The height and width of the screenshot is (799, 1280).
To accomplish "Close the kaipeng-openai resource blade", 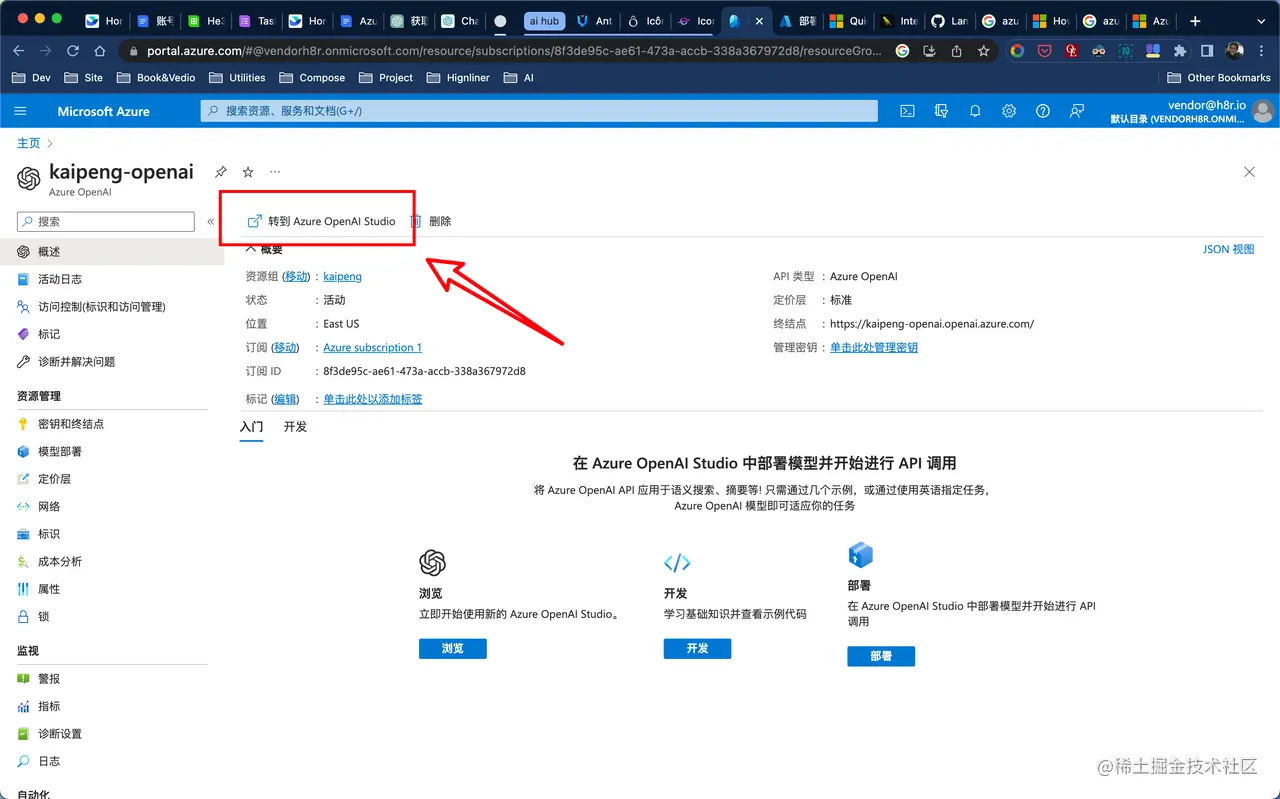I will click(x=1249, y=172).
